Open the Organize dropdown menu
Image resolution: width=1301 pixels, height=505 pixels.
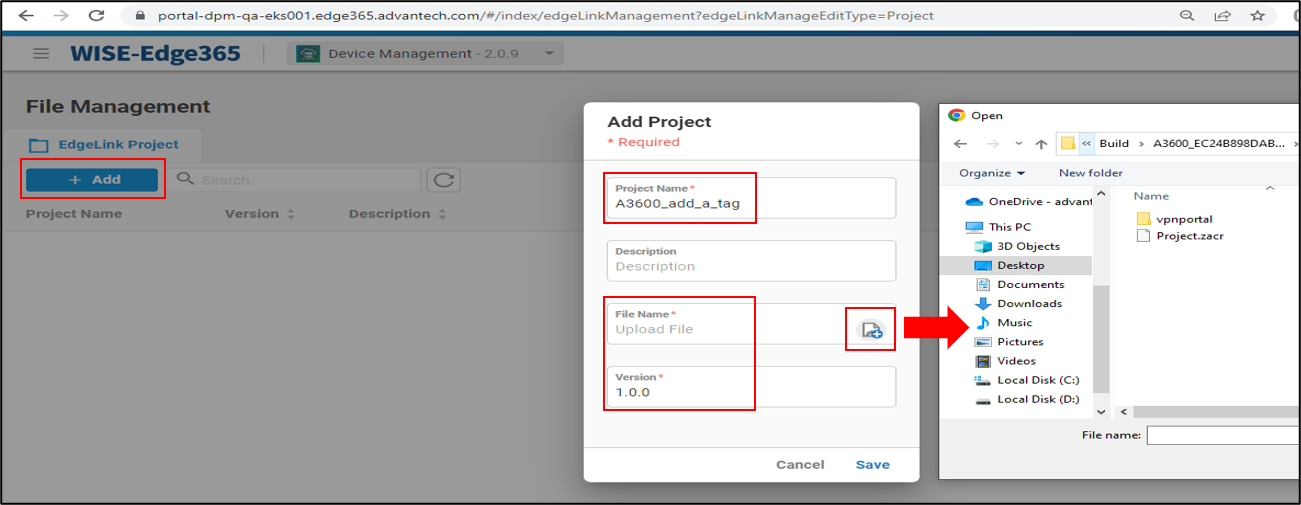992,173
